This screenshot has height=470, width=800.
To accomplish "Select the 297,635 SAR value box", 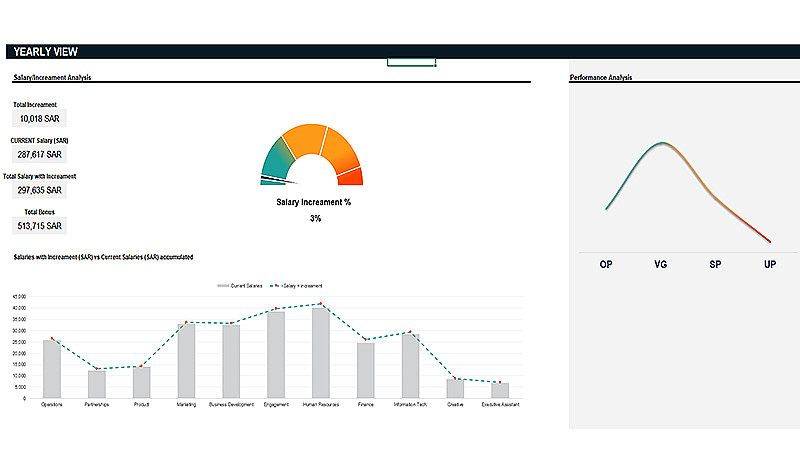I will 39,190.
